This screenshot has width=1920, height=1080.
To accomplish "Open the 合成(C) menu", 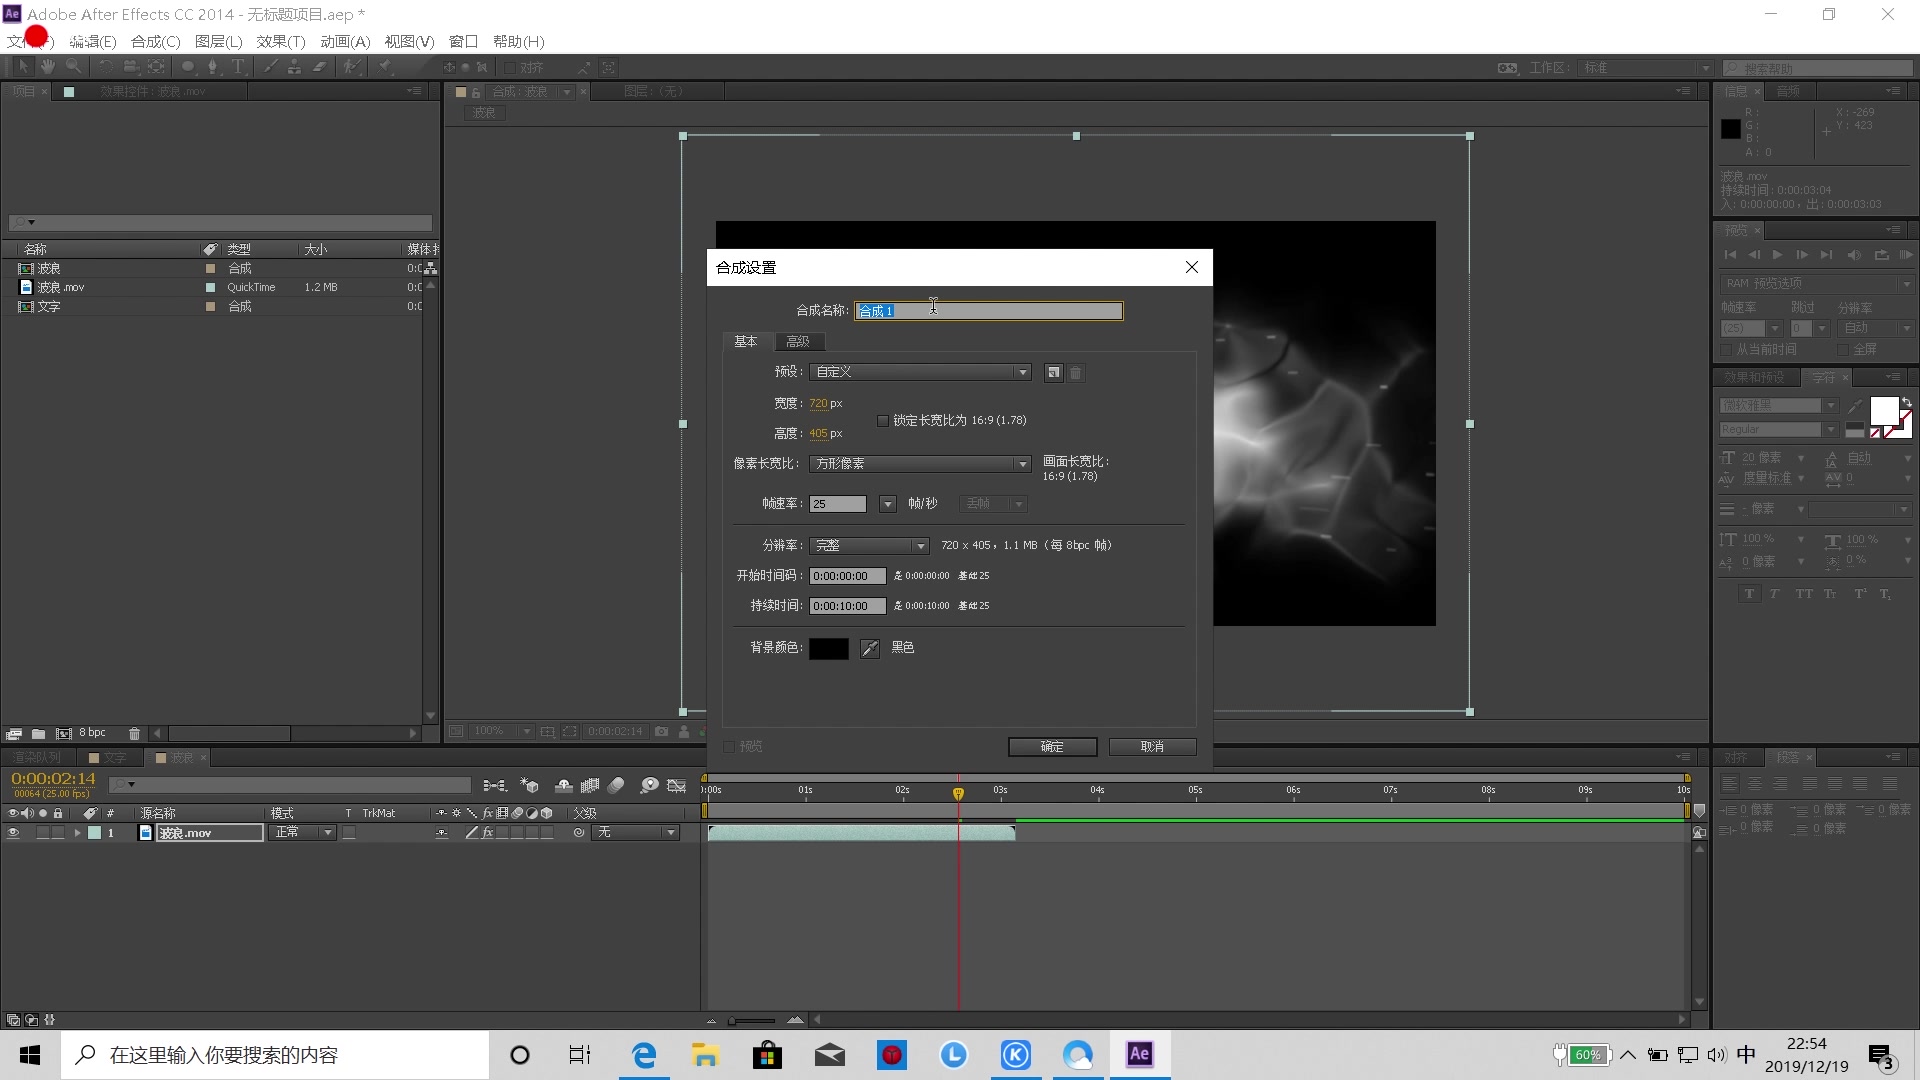I will pos(155,41).
